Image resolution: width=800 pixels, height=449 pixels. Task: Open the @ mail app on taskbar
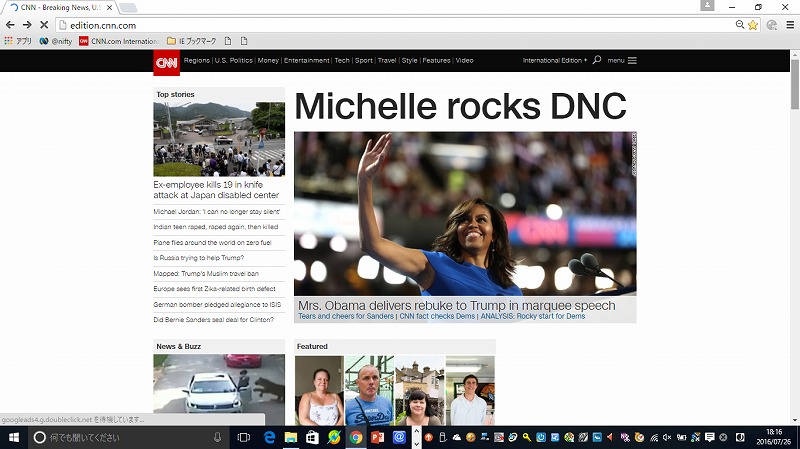(399, 437)
